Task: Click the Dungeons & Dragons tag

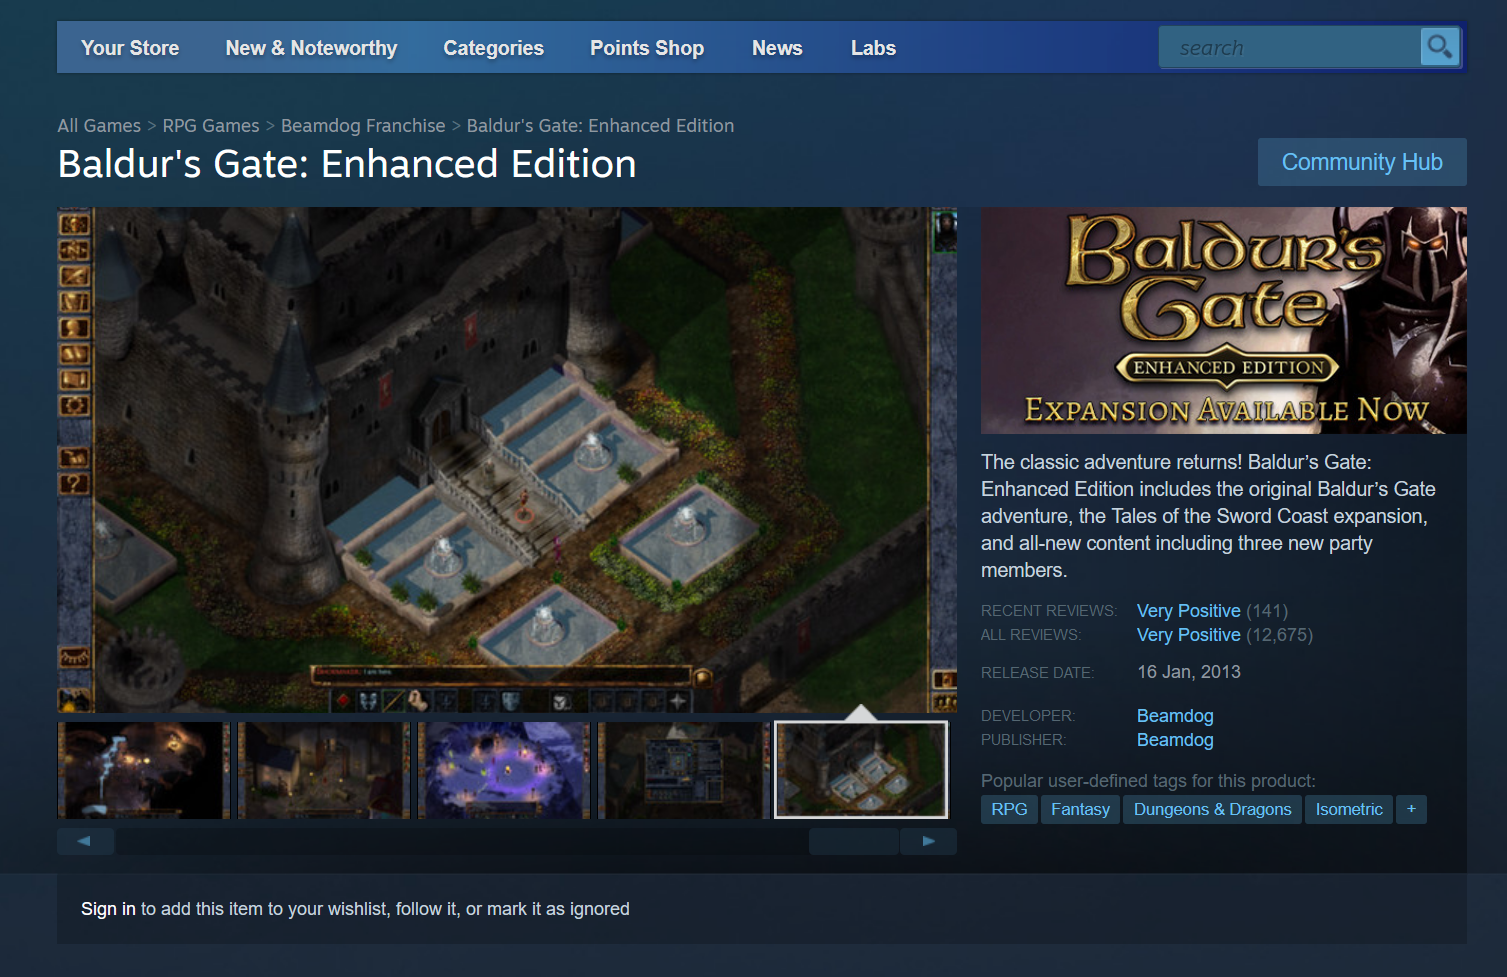Action: click(1212, 809)
